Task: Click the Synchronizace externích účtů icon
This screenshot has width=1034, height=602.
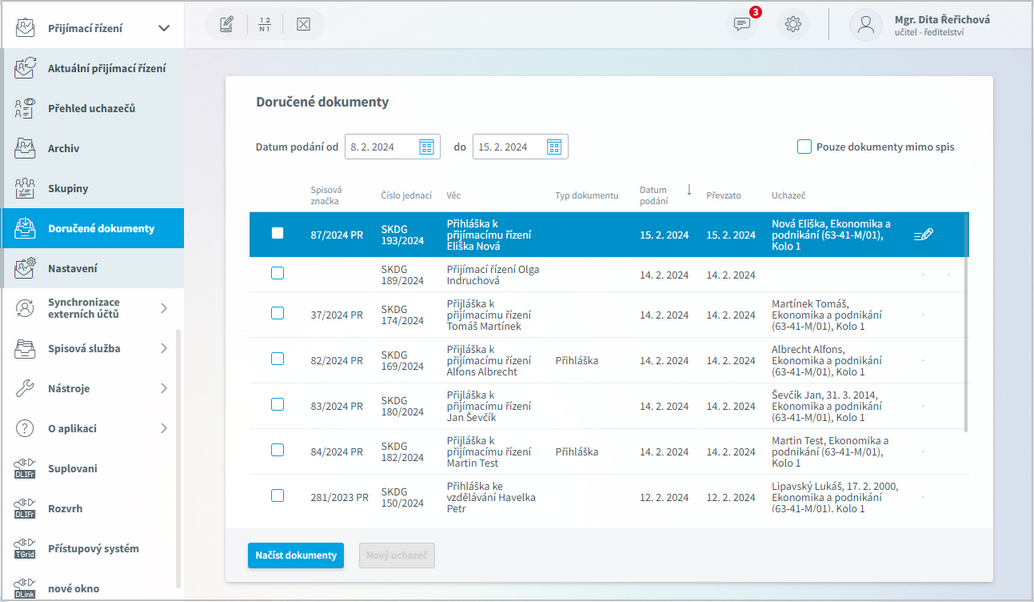Action: pos(25,308)
